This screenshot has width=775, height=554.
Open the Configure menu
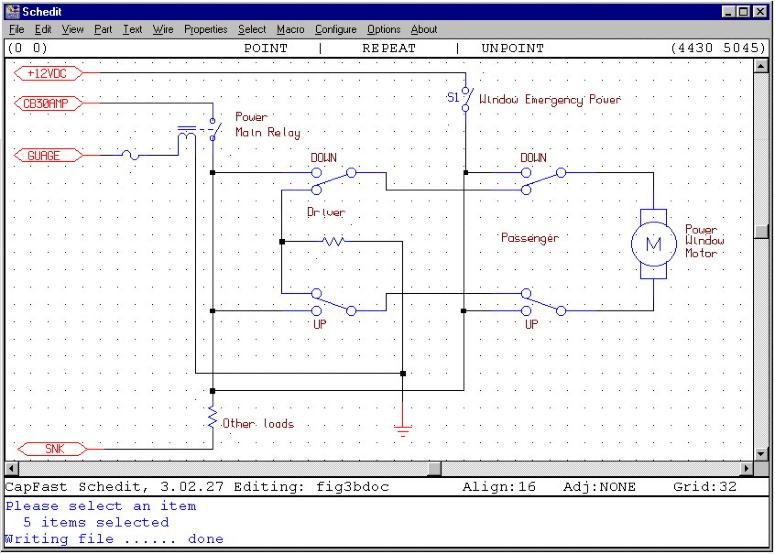335,30
